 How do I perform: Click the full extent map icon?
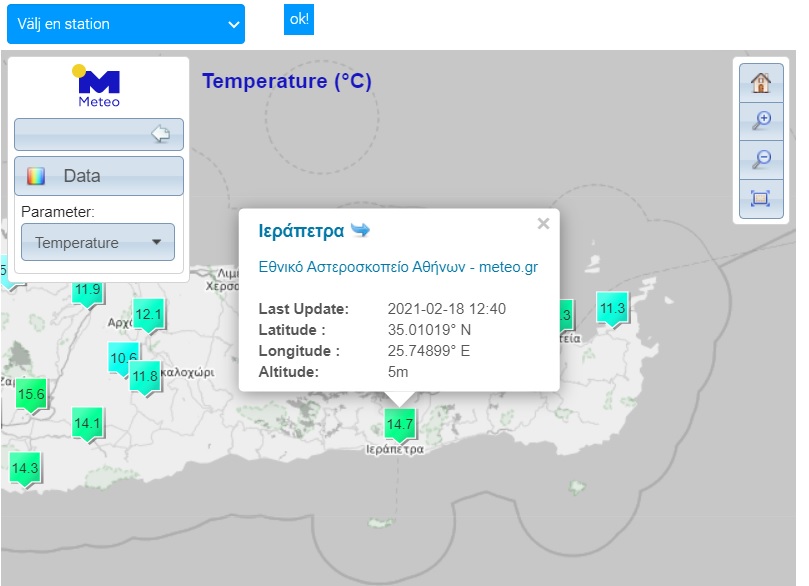point(760,198)
